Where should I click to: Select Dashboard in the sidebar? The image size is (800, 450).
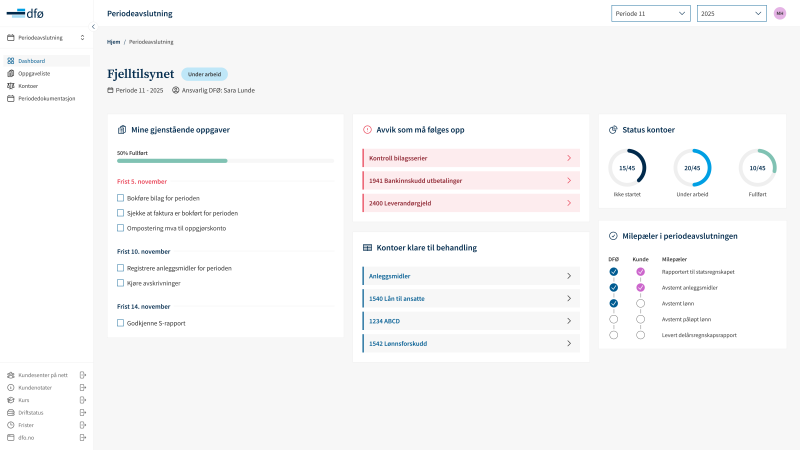(46, 61)
